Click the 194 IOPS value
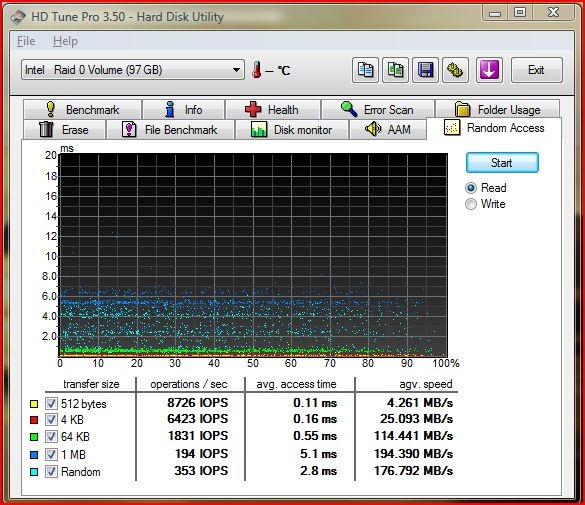This screenshot has height=505, width=585. tap(201, 454)
